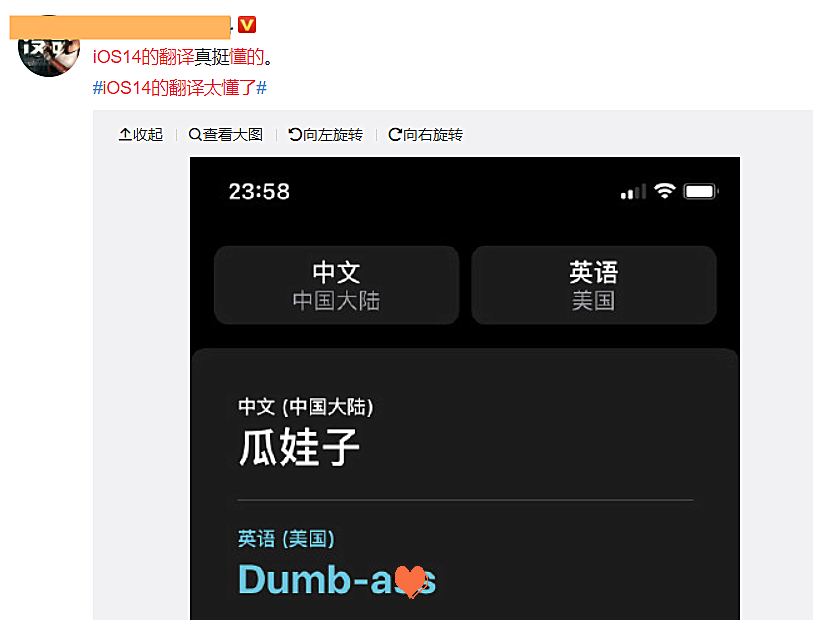813x620 pixels.
Task: Click the orange V verification badge
Action: pyautogui.click(x=247, y=24)
